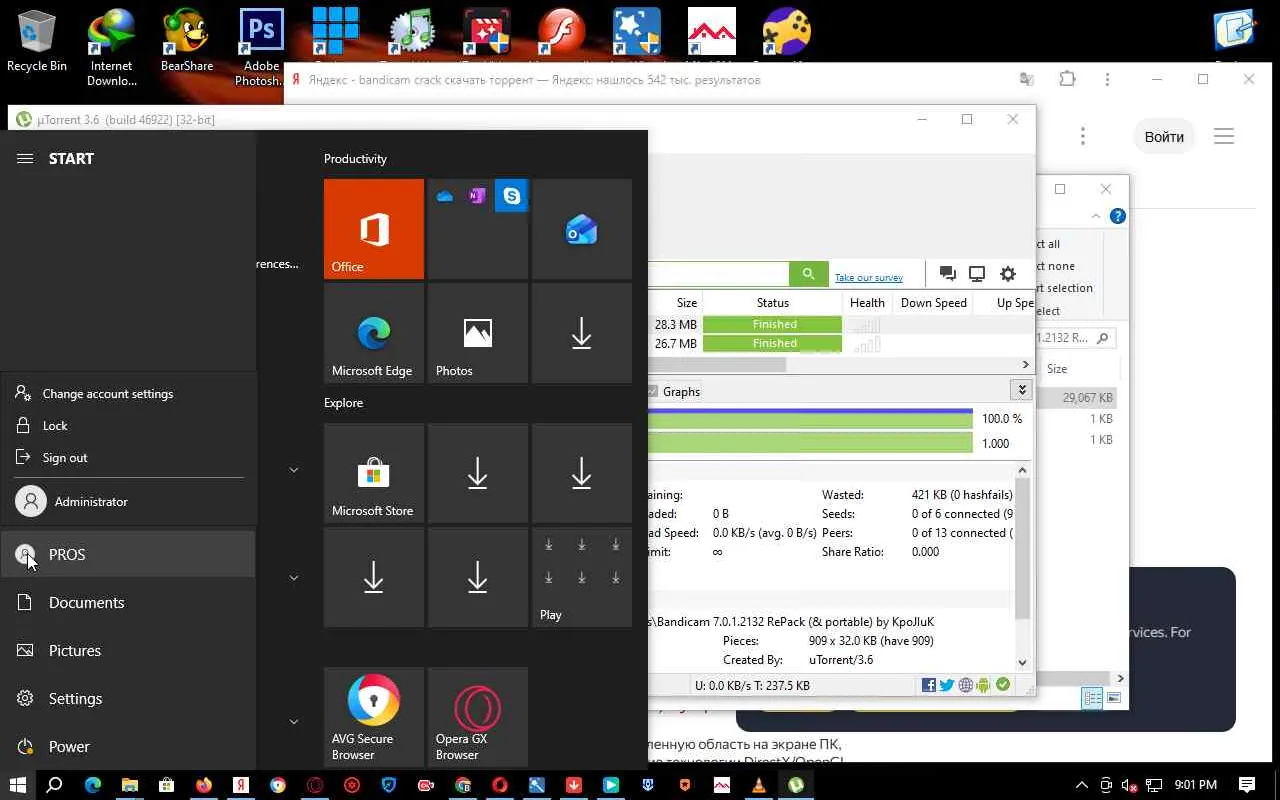Open Yandex page hamburger menu
Viewport: 1280px width, 800px height.
[1224, 137]
